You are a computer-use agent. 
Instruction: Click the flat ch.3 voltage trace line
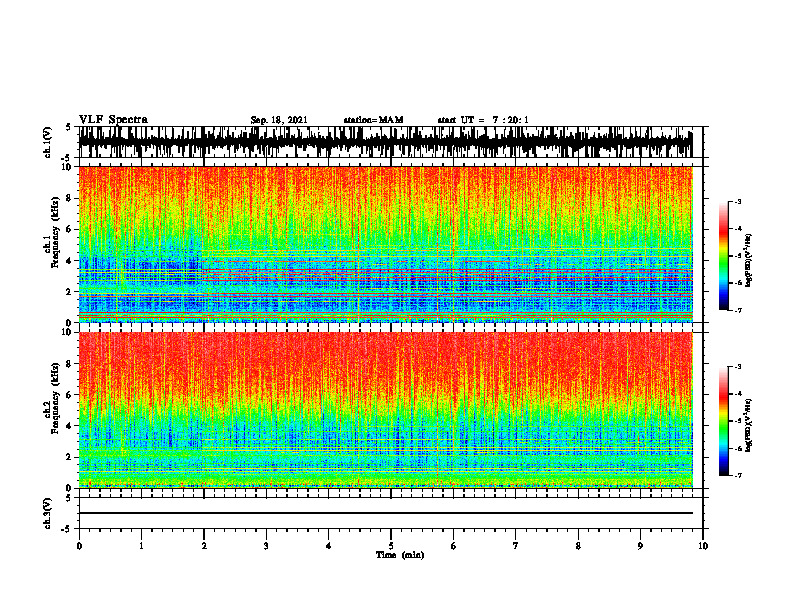[386, 513]
